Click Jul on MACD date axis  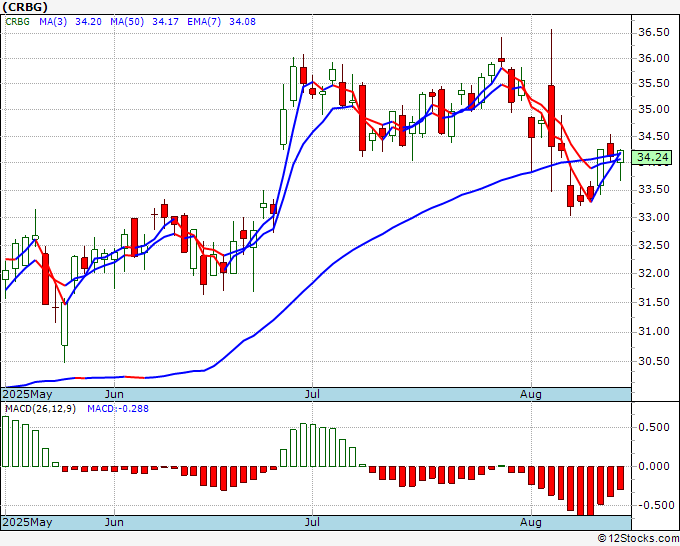click(312, 522)
